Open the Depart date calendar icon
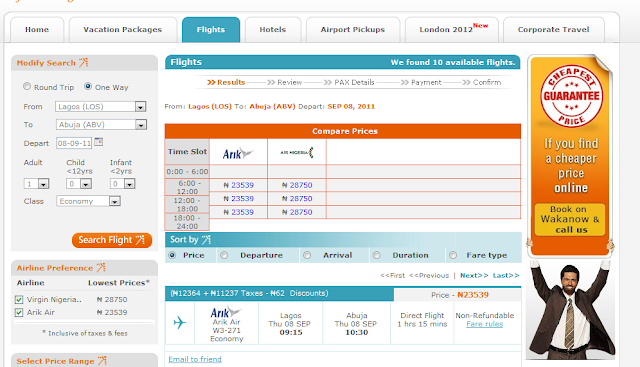This screenshot has width=640, height=367. pos(99,142)
